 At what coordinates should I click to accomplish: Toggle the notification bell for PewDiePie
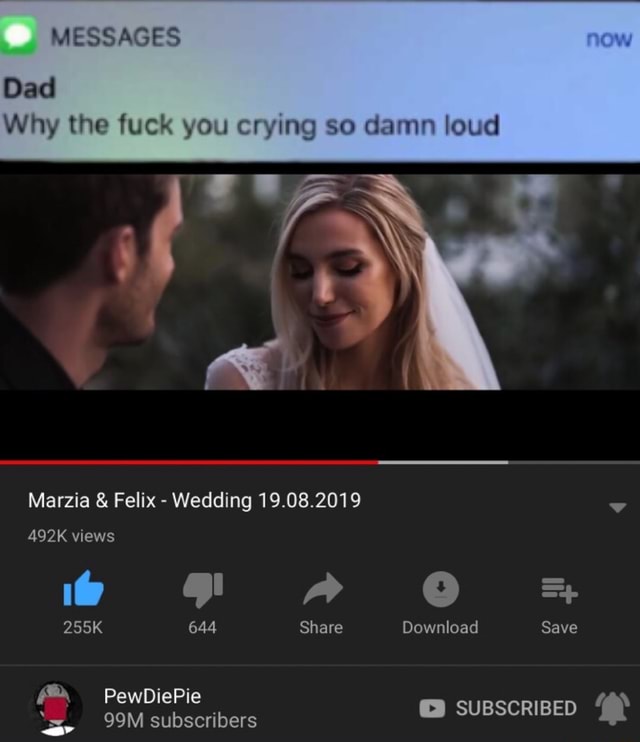pos(612,708)
